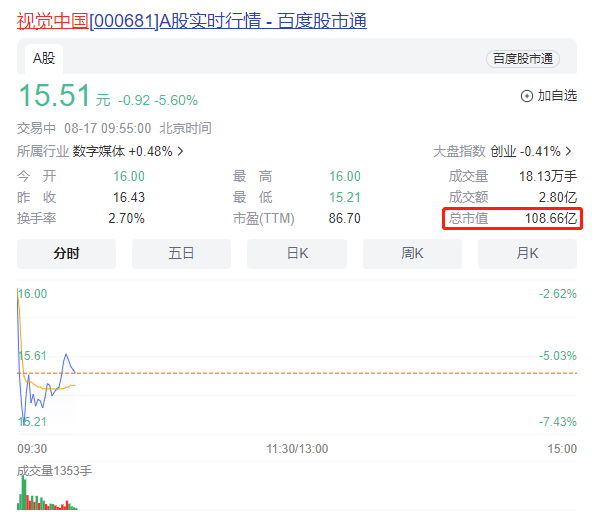This screenshot has height=516, width=596.
Task: Click the 今开 value 16.00
Action: (129, 176)
